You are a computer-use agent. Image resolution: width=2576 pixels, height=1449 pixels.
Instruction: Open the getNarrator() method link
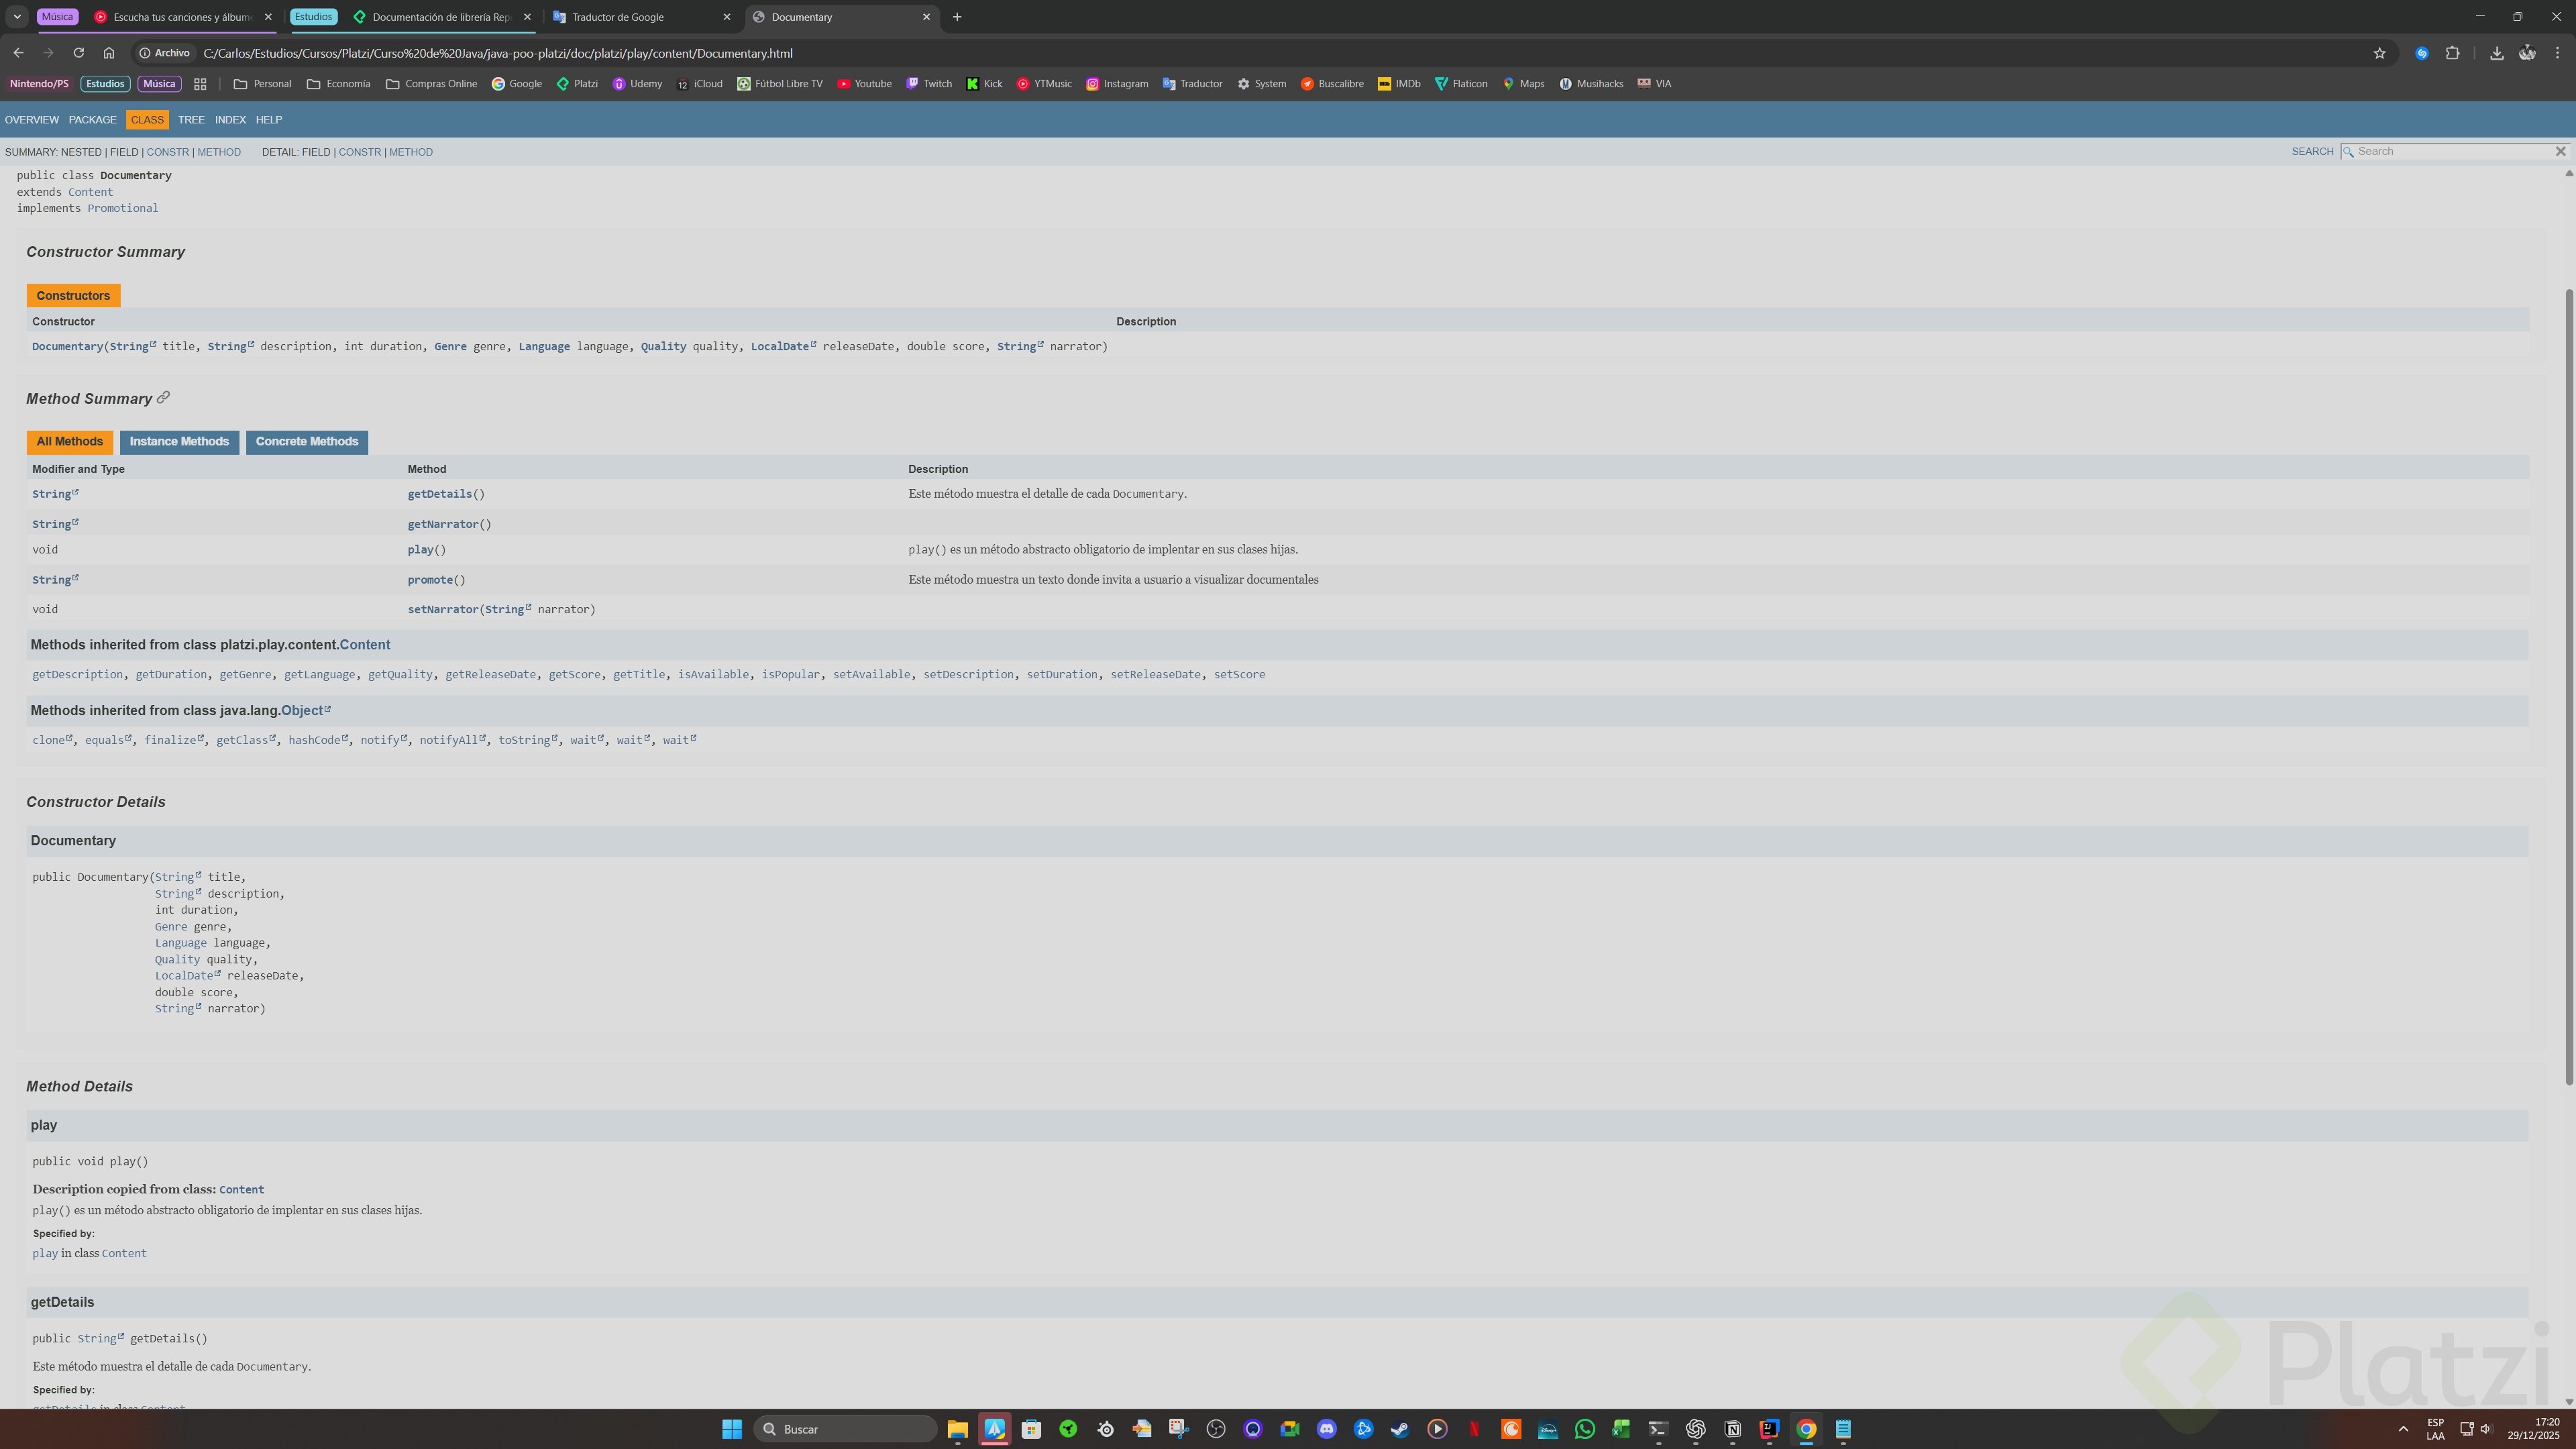[x=442, y=524]
